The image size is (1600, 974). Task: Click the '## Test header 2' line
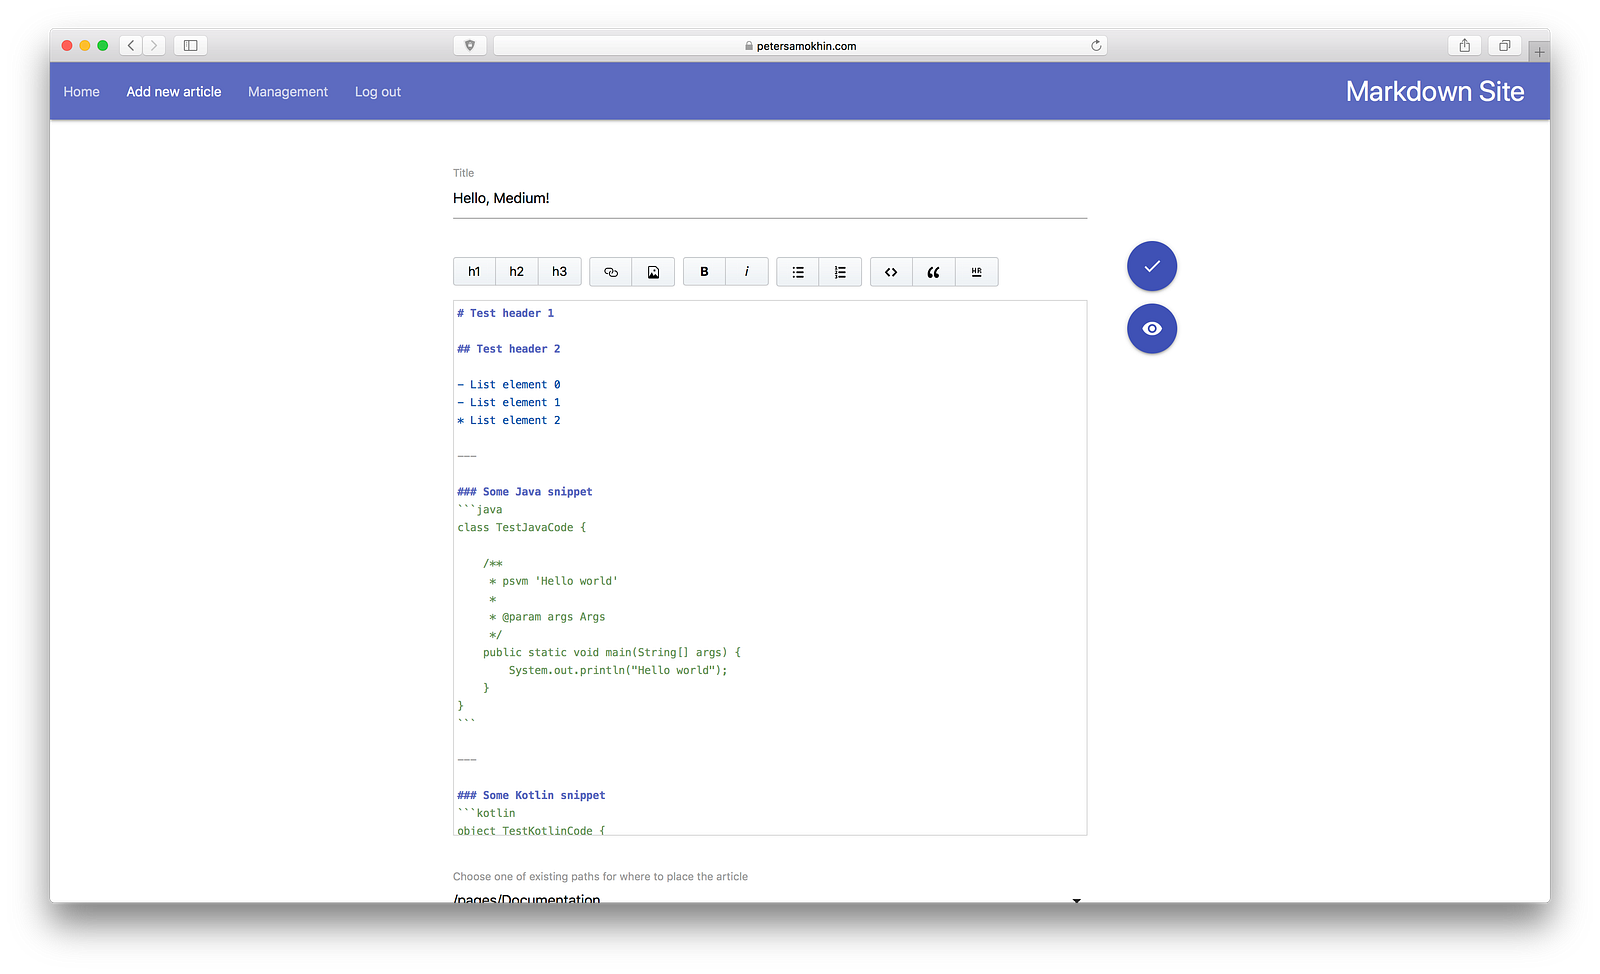pos(509,349)
